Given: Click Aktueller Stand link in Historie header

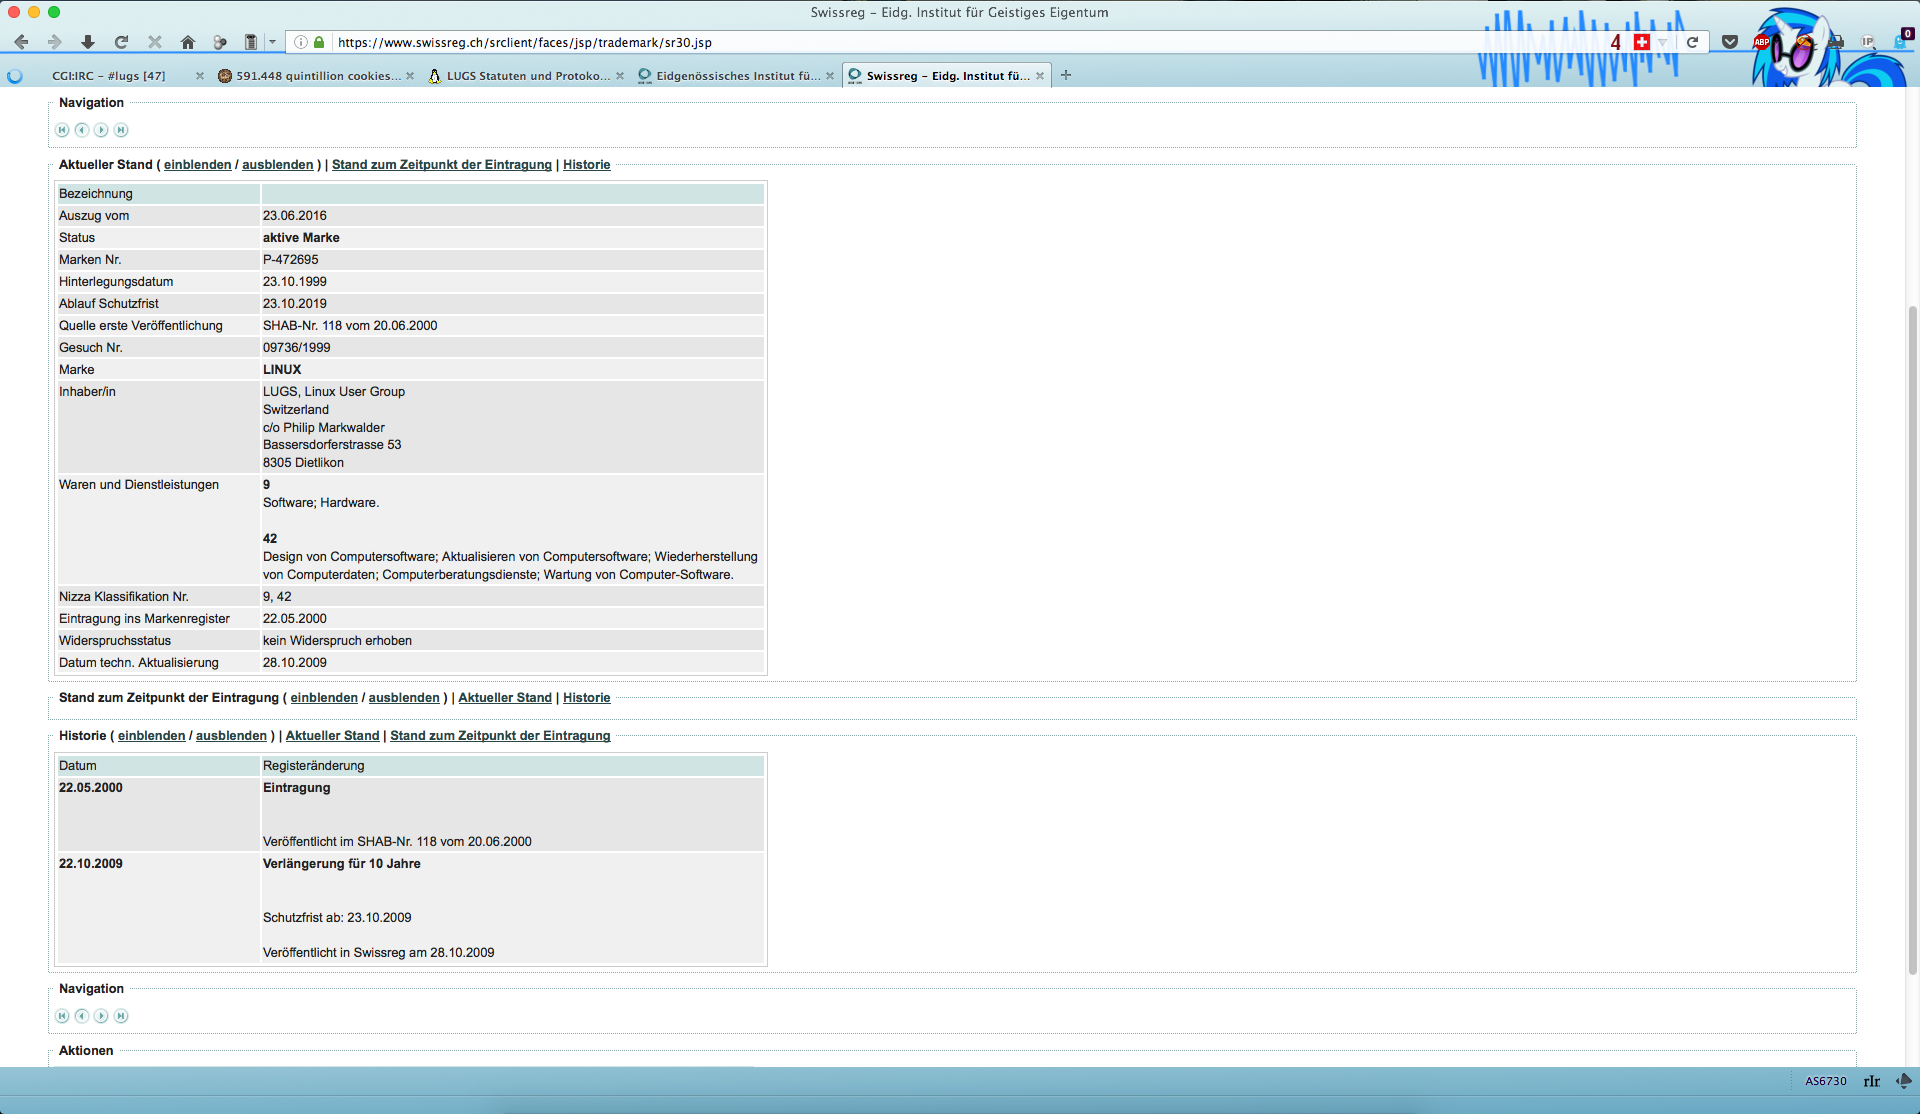Looking at the screenshot, I should pyautogui.click(x=332, y=736).
